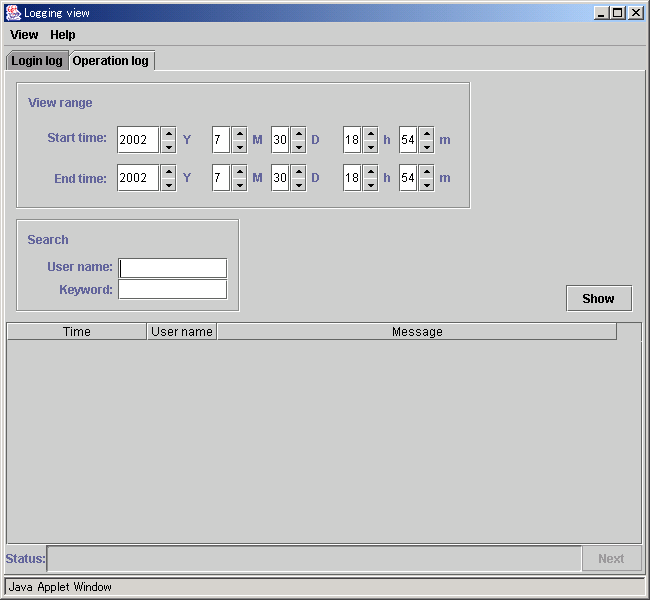Open the View menu
The height and width of the screenshot is (600, 650).
click(24, 35)
